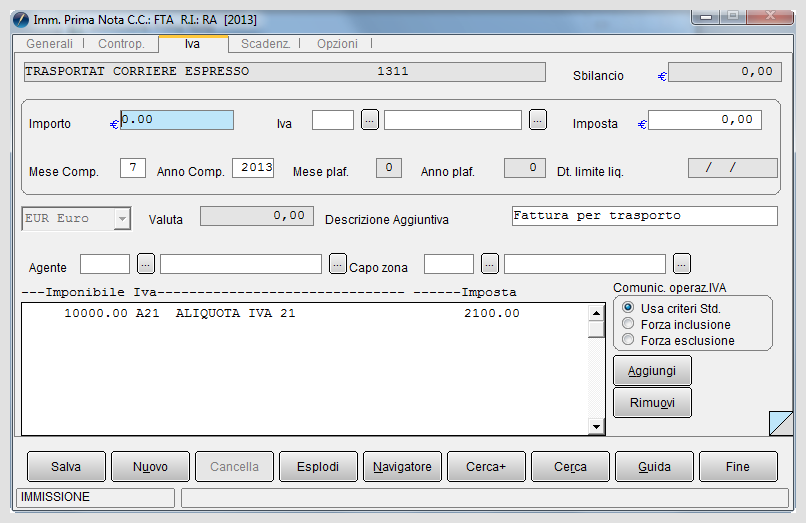Select the Forza inclusione radio option

click(x=628, y=323)
